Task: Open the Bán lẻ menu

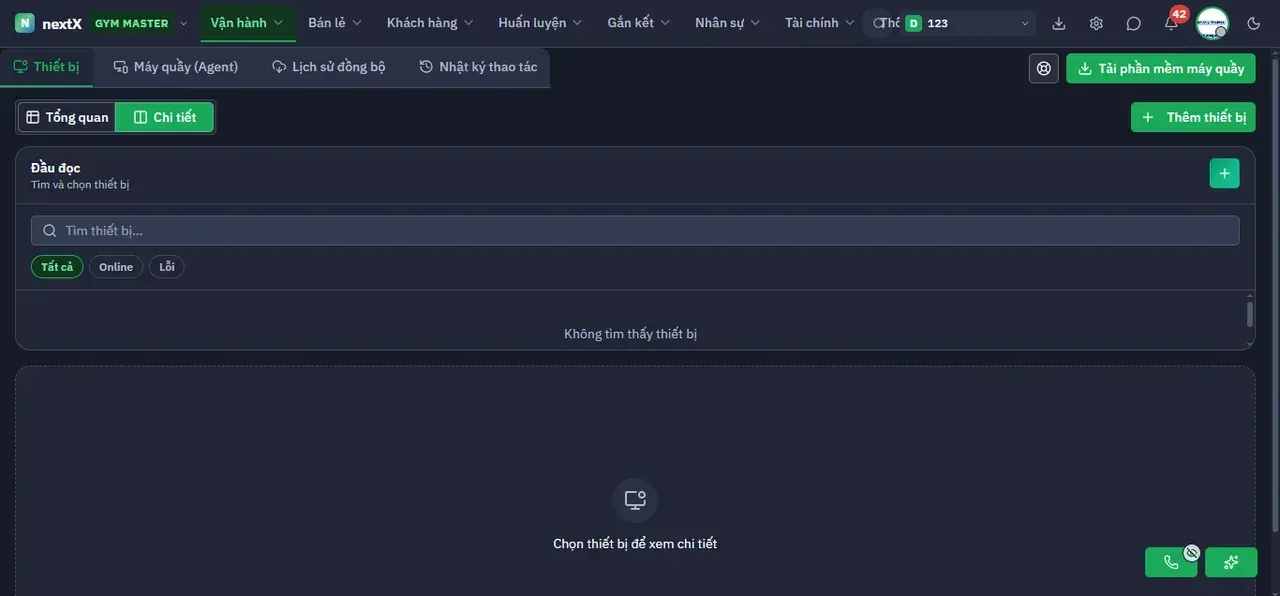Action: tap(335, 23)
